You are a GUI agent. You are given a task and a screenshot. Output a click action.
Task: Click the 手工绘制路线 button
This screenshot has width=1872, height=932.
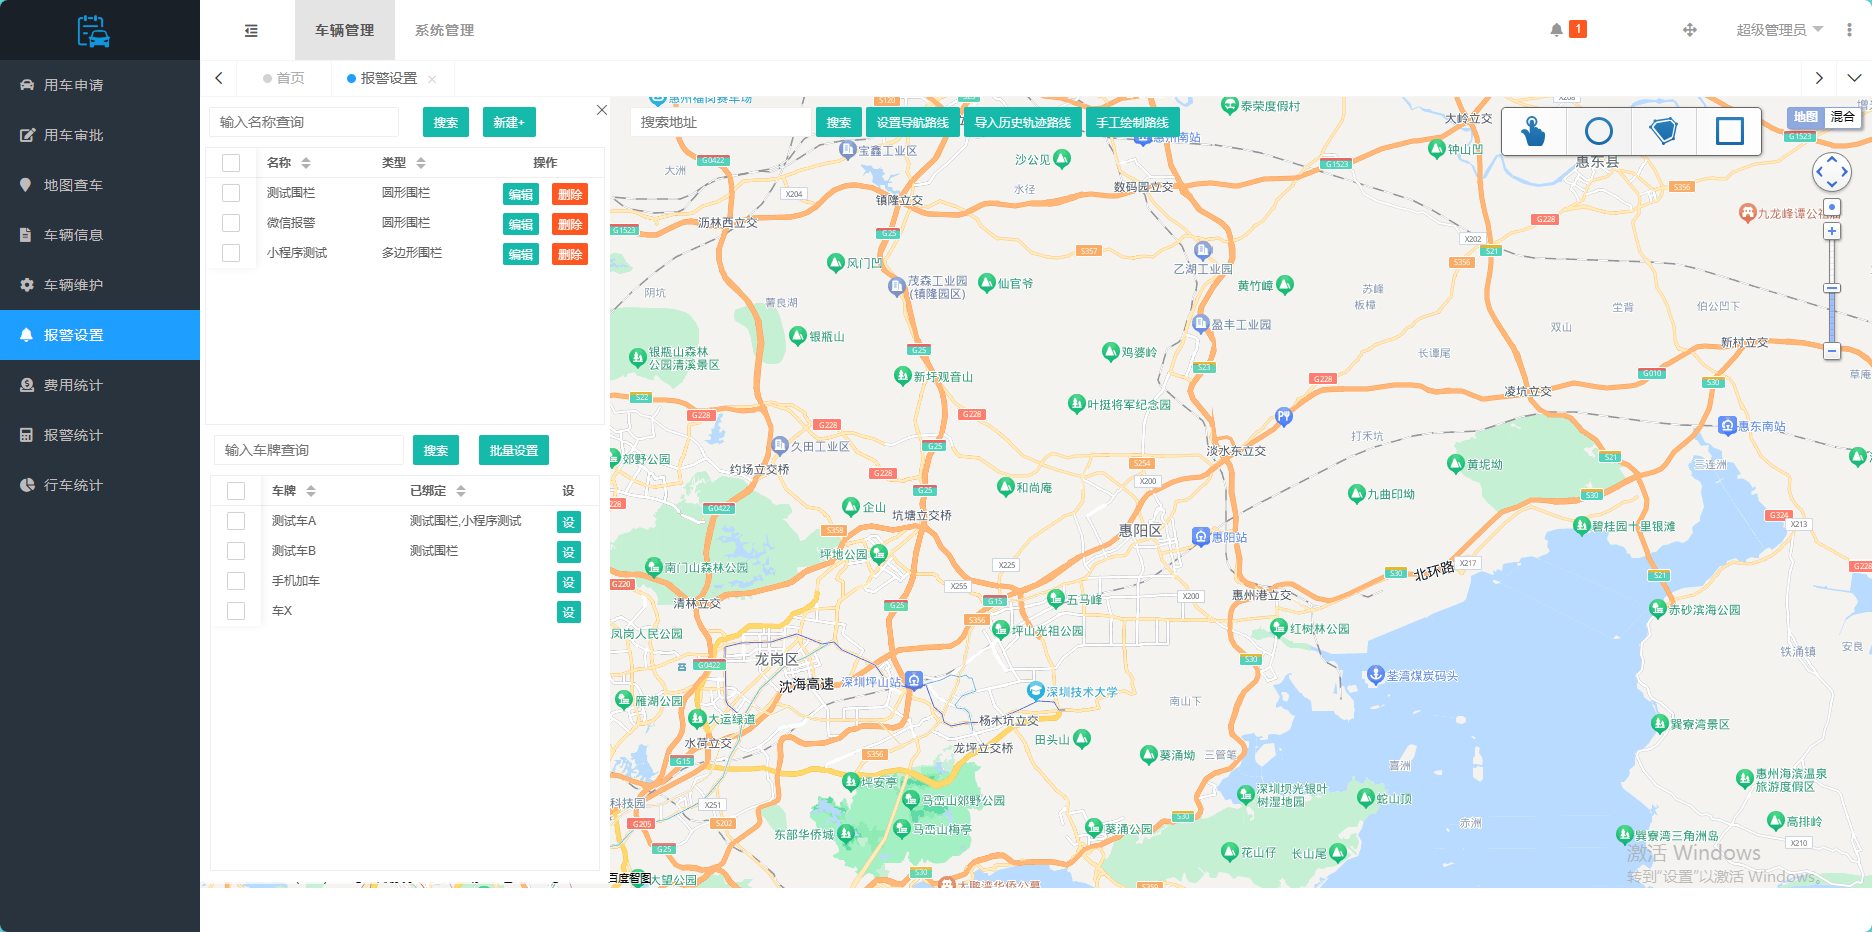coord(1132,122)
